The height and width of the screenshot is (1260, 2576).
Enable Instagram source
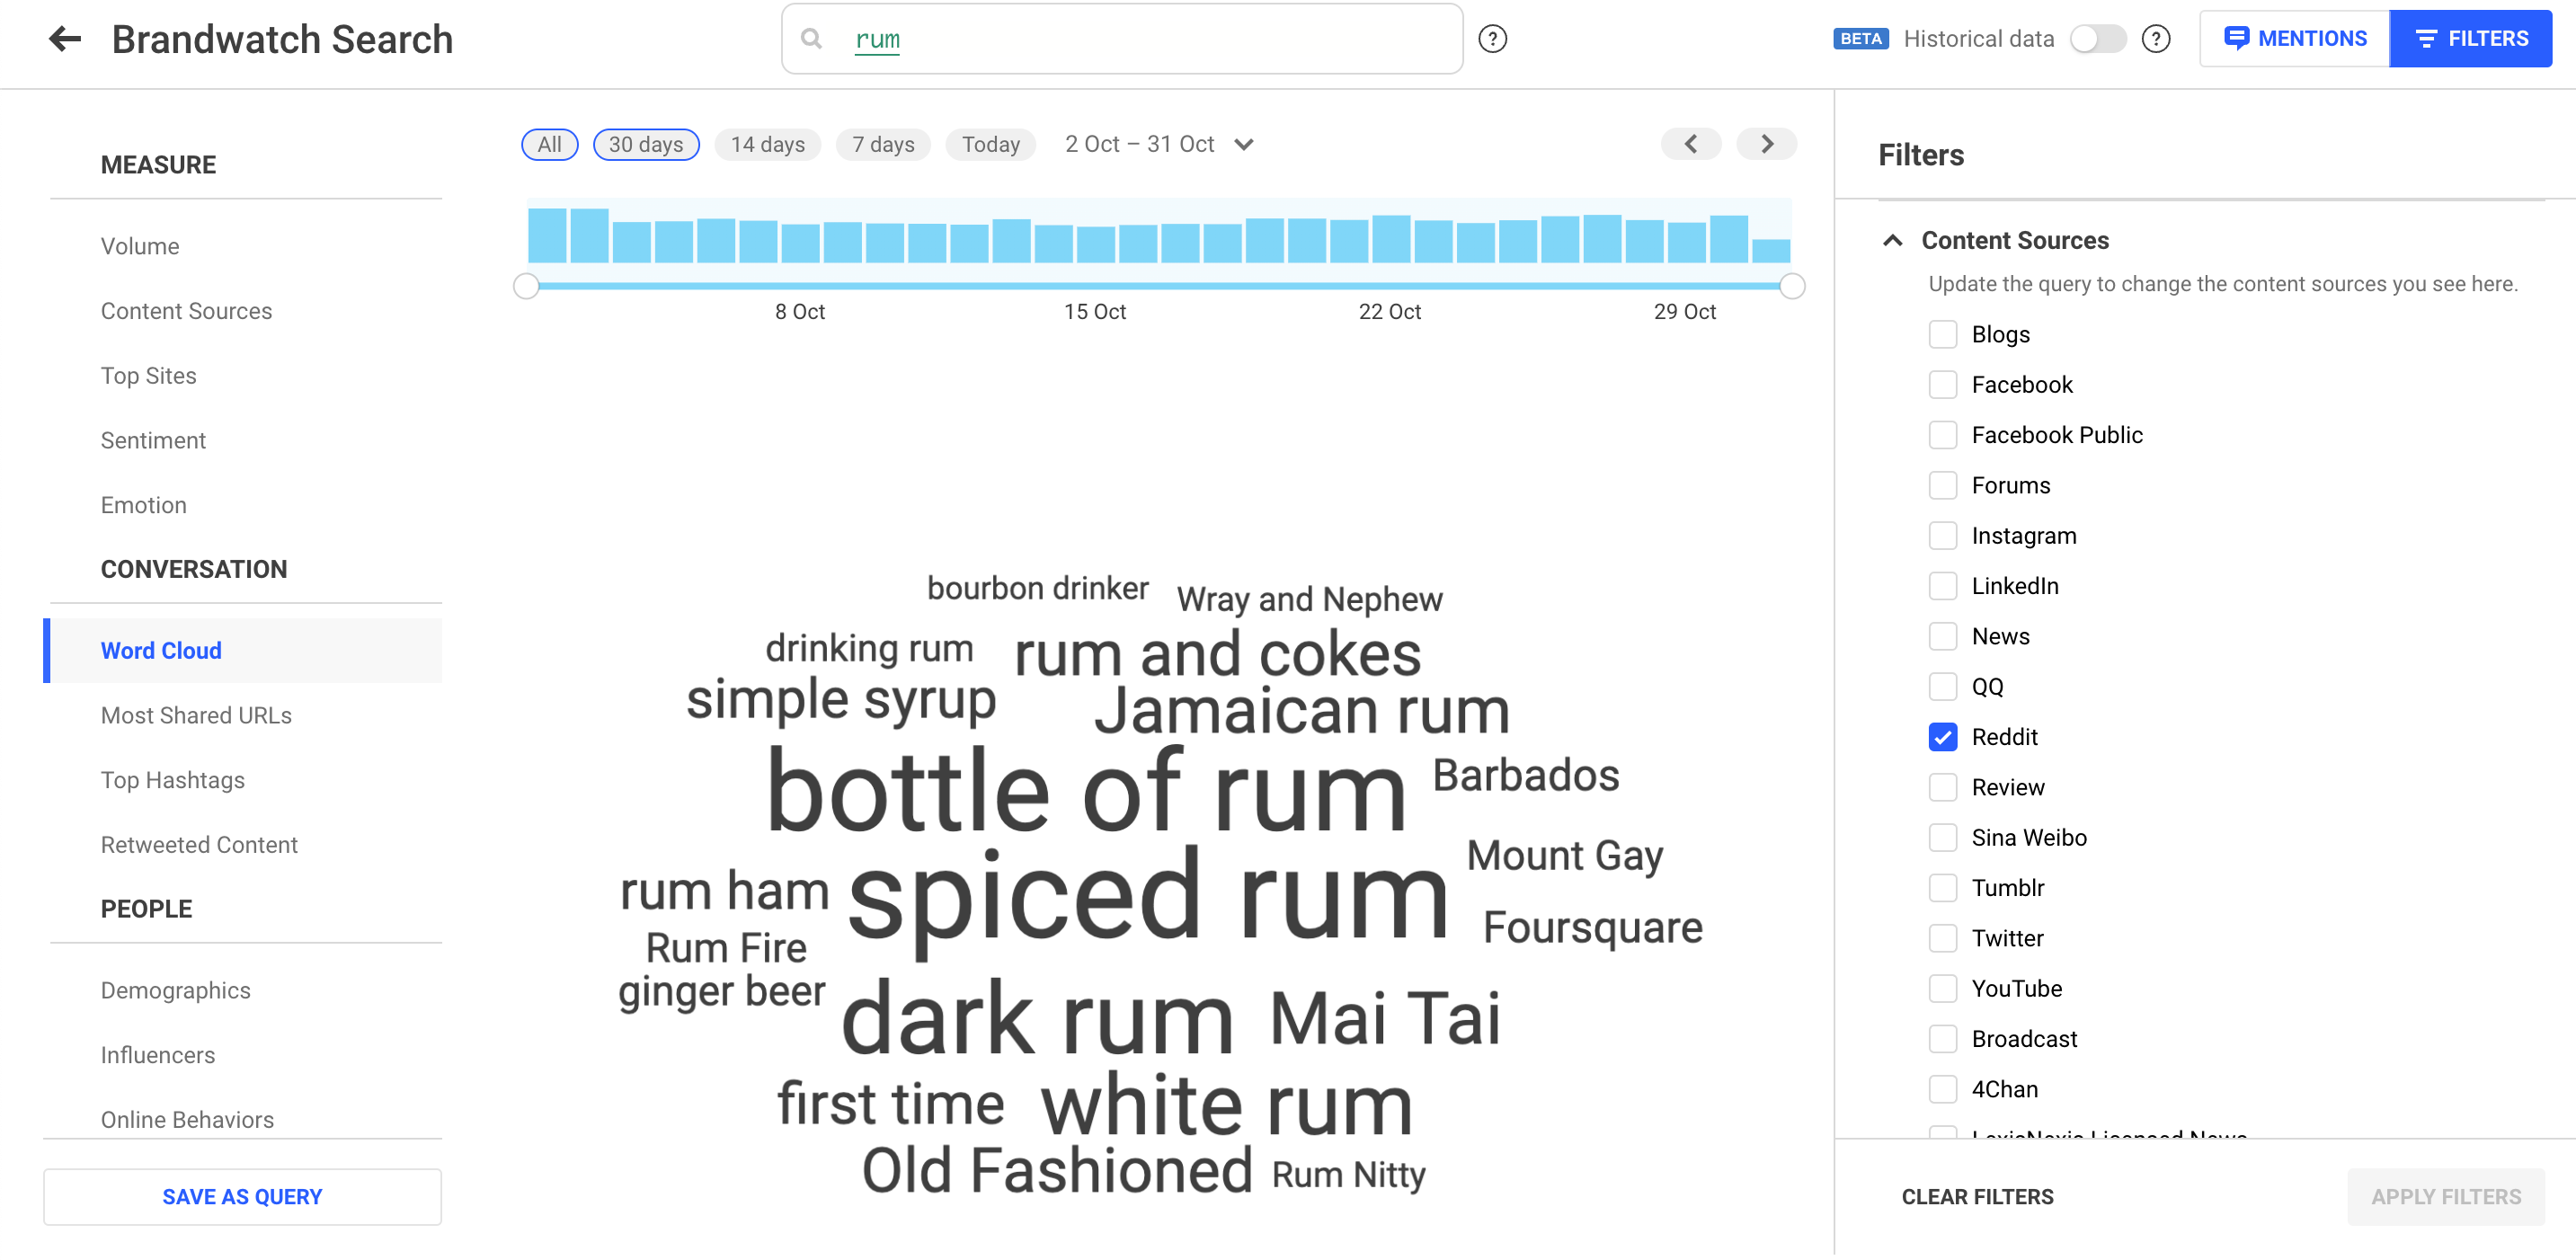[x=1942, y=536]
